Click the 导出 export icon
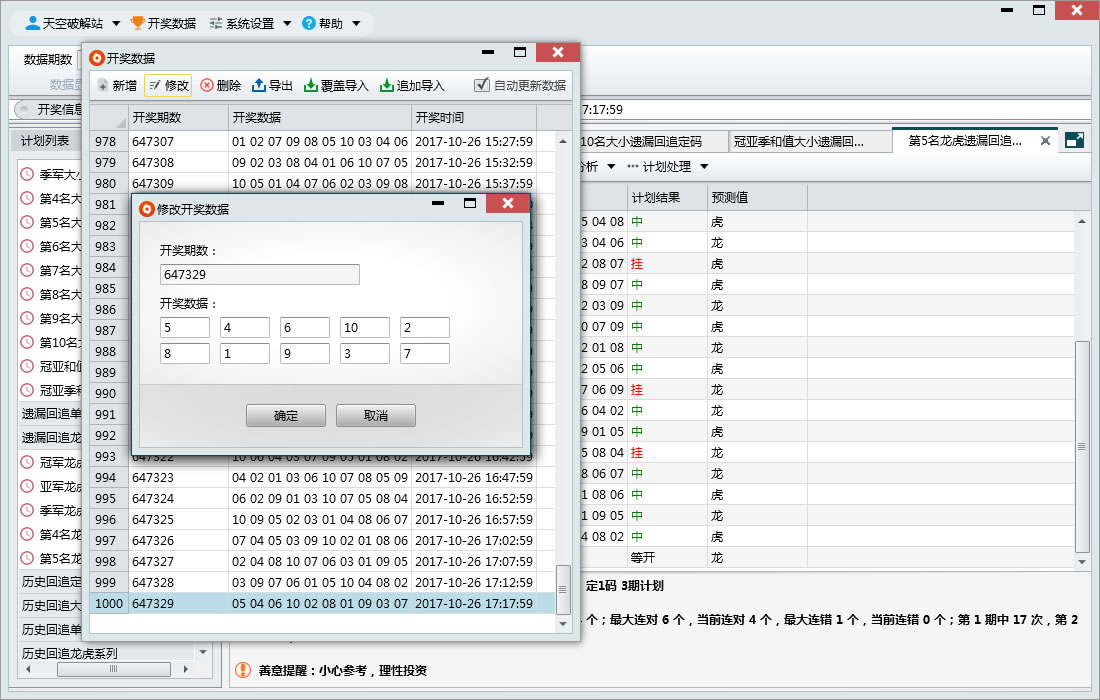1100x700 pixels. tap(258, 86)
